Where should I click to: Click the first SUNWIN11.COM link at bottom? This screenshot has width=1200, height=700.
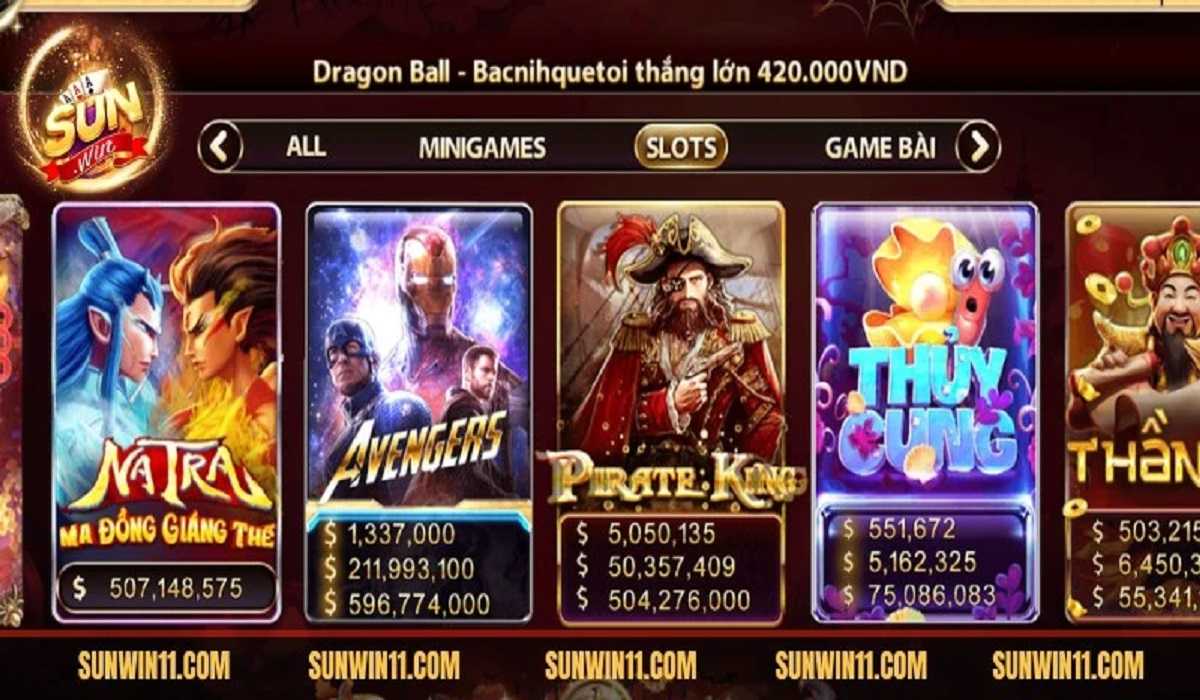[x=153, y=664]
